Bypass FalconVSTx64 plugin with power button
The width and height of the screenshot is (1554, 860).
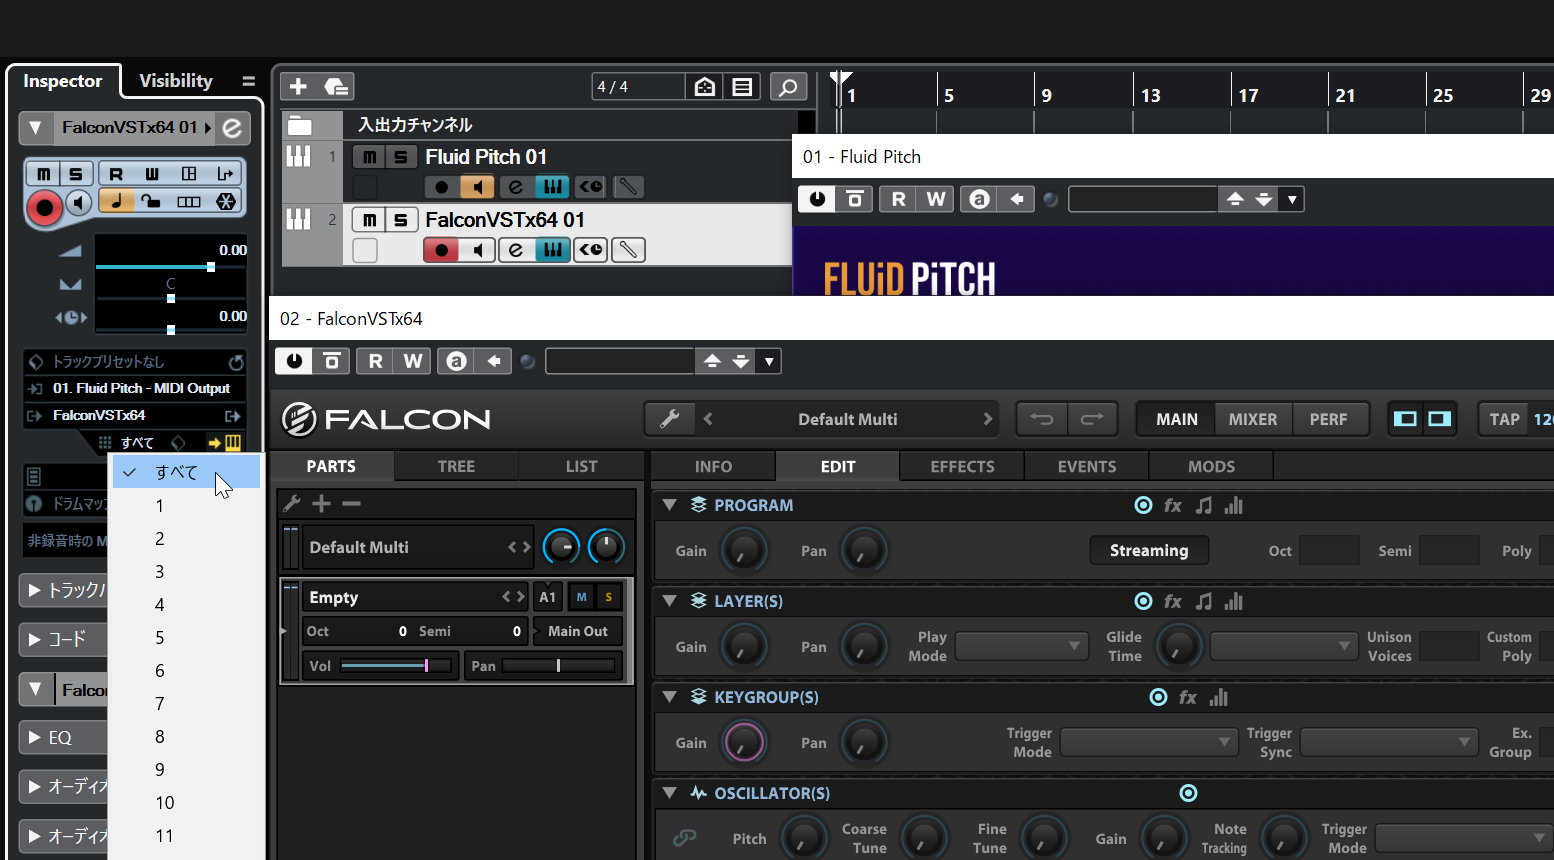coord(294,361)
